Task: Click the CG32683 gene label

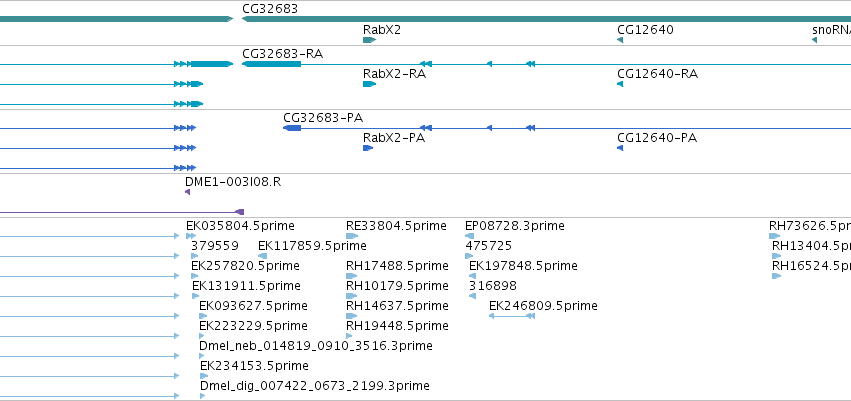Action: pyautogui.click(x=270, y=9)
